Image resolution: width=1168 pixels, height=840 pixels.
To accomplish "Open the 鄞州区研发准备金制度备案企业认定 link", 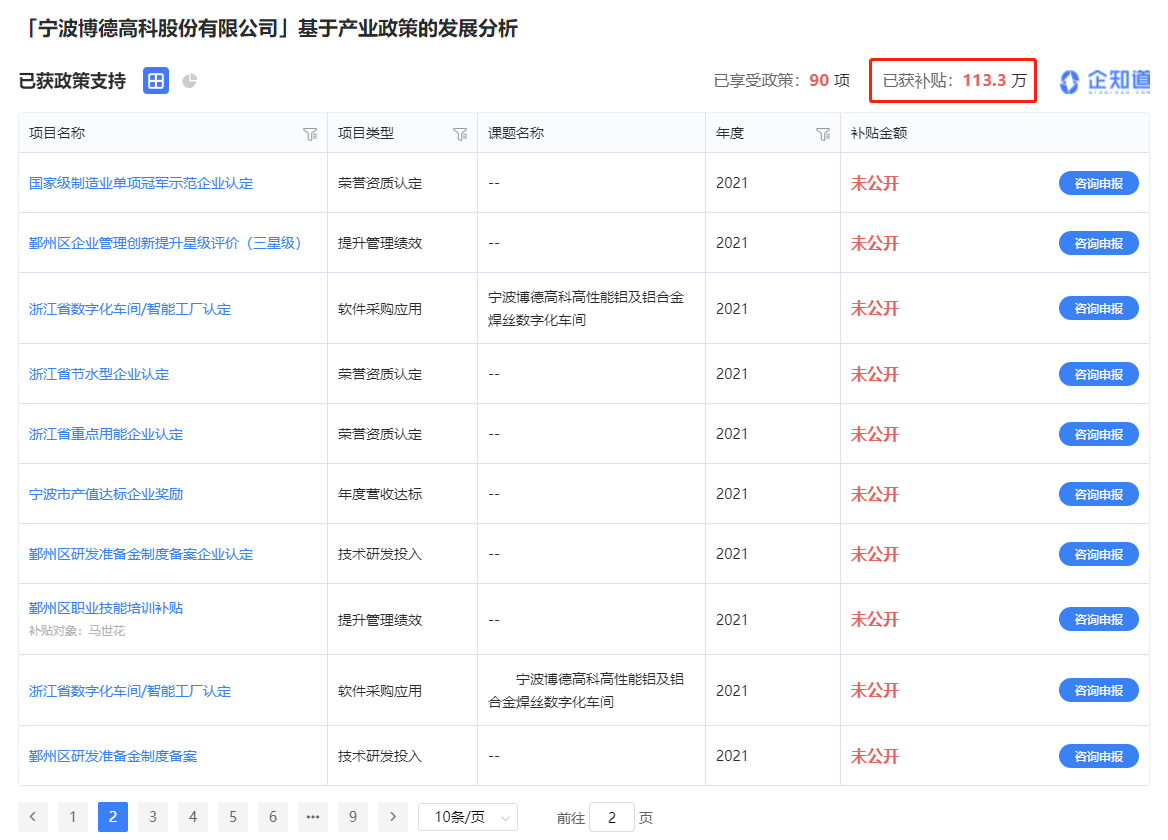I will [141, 554].
